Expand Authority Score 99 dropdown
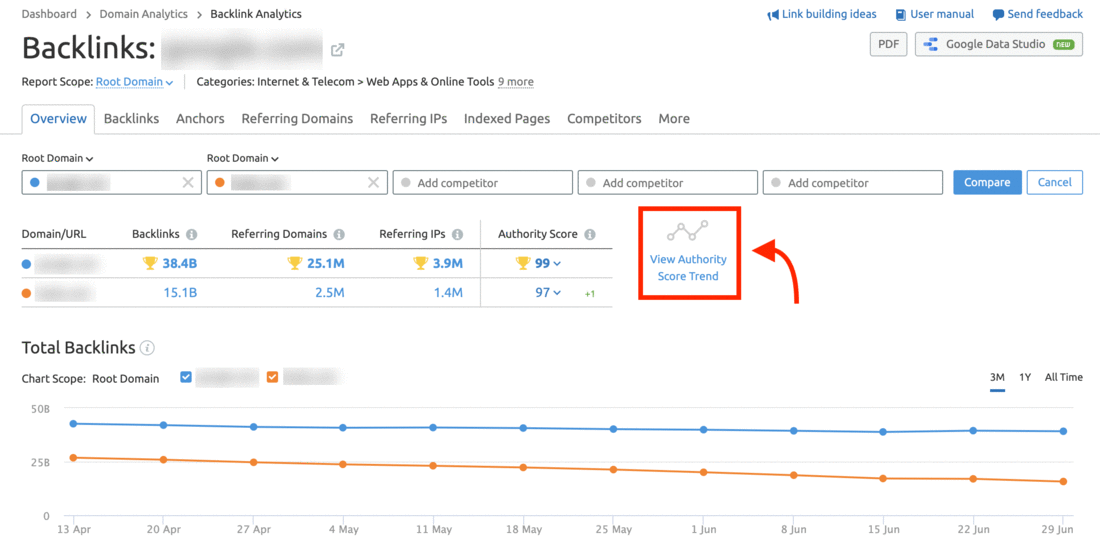Image resolution: width=1100 pixels, height=549 pixels. coord(548,264)
